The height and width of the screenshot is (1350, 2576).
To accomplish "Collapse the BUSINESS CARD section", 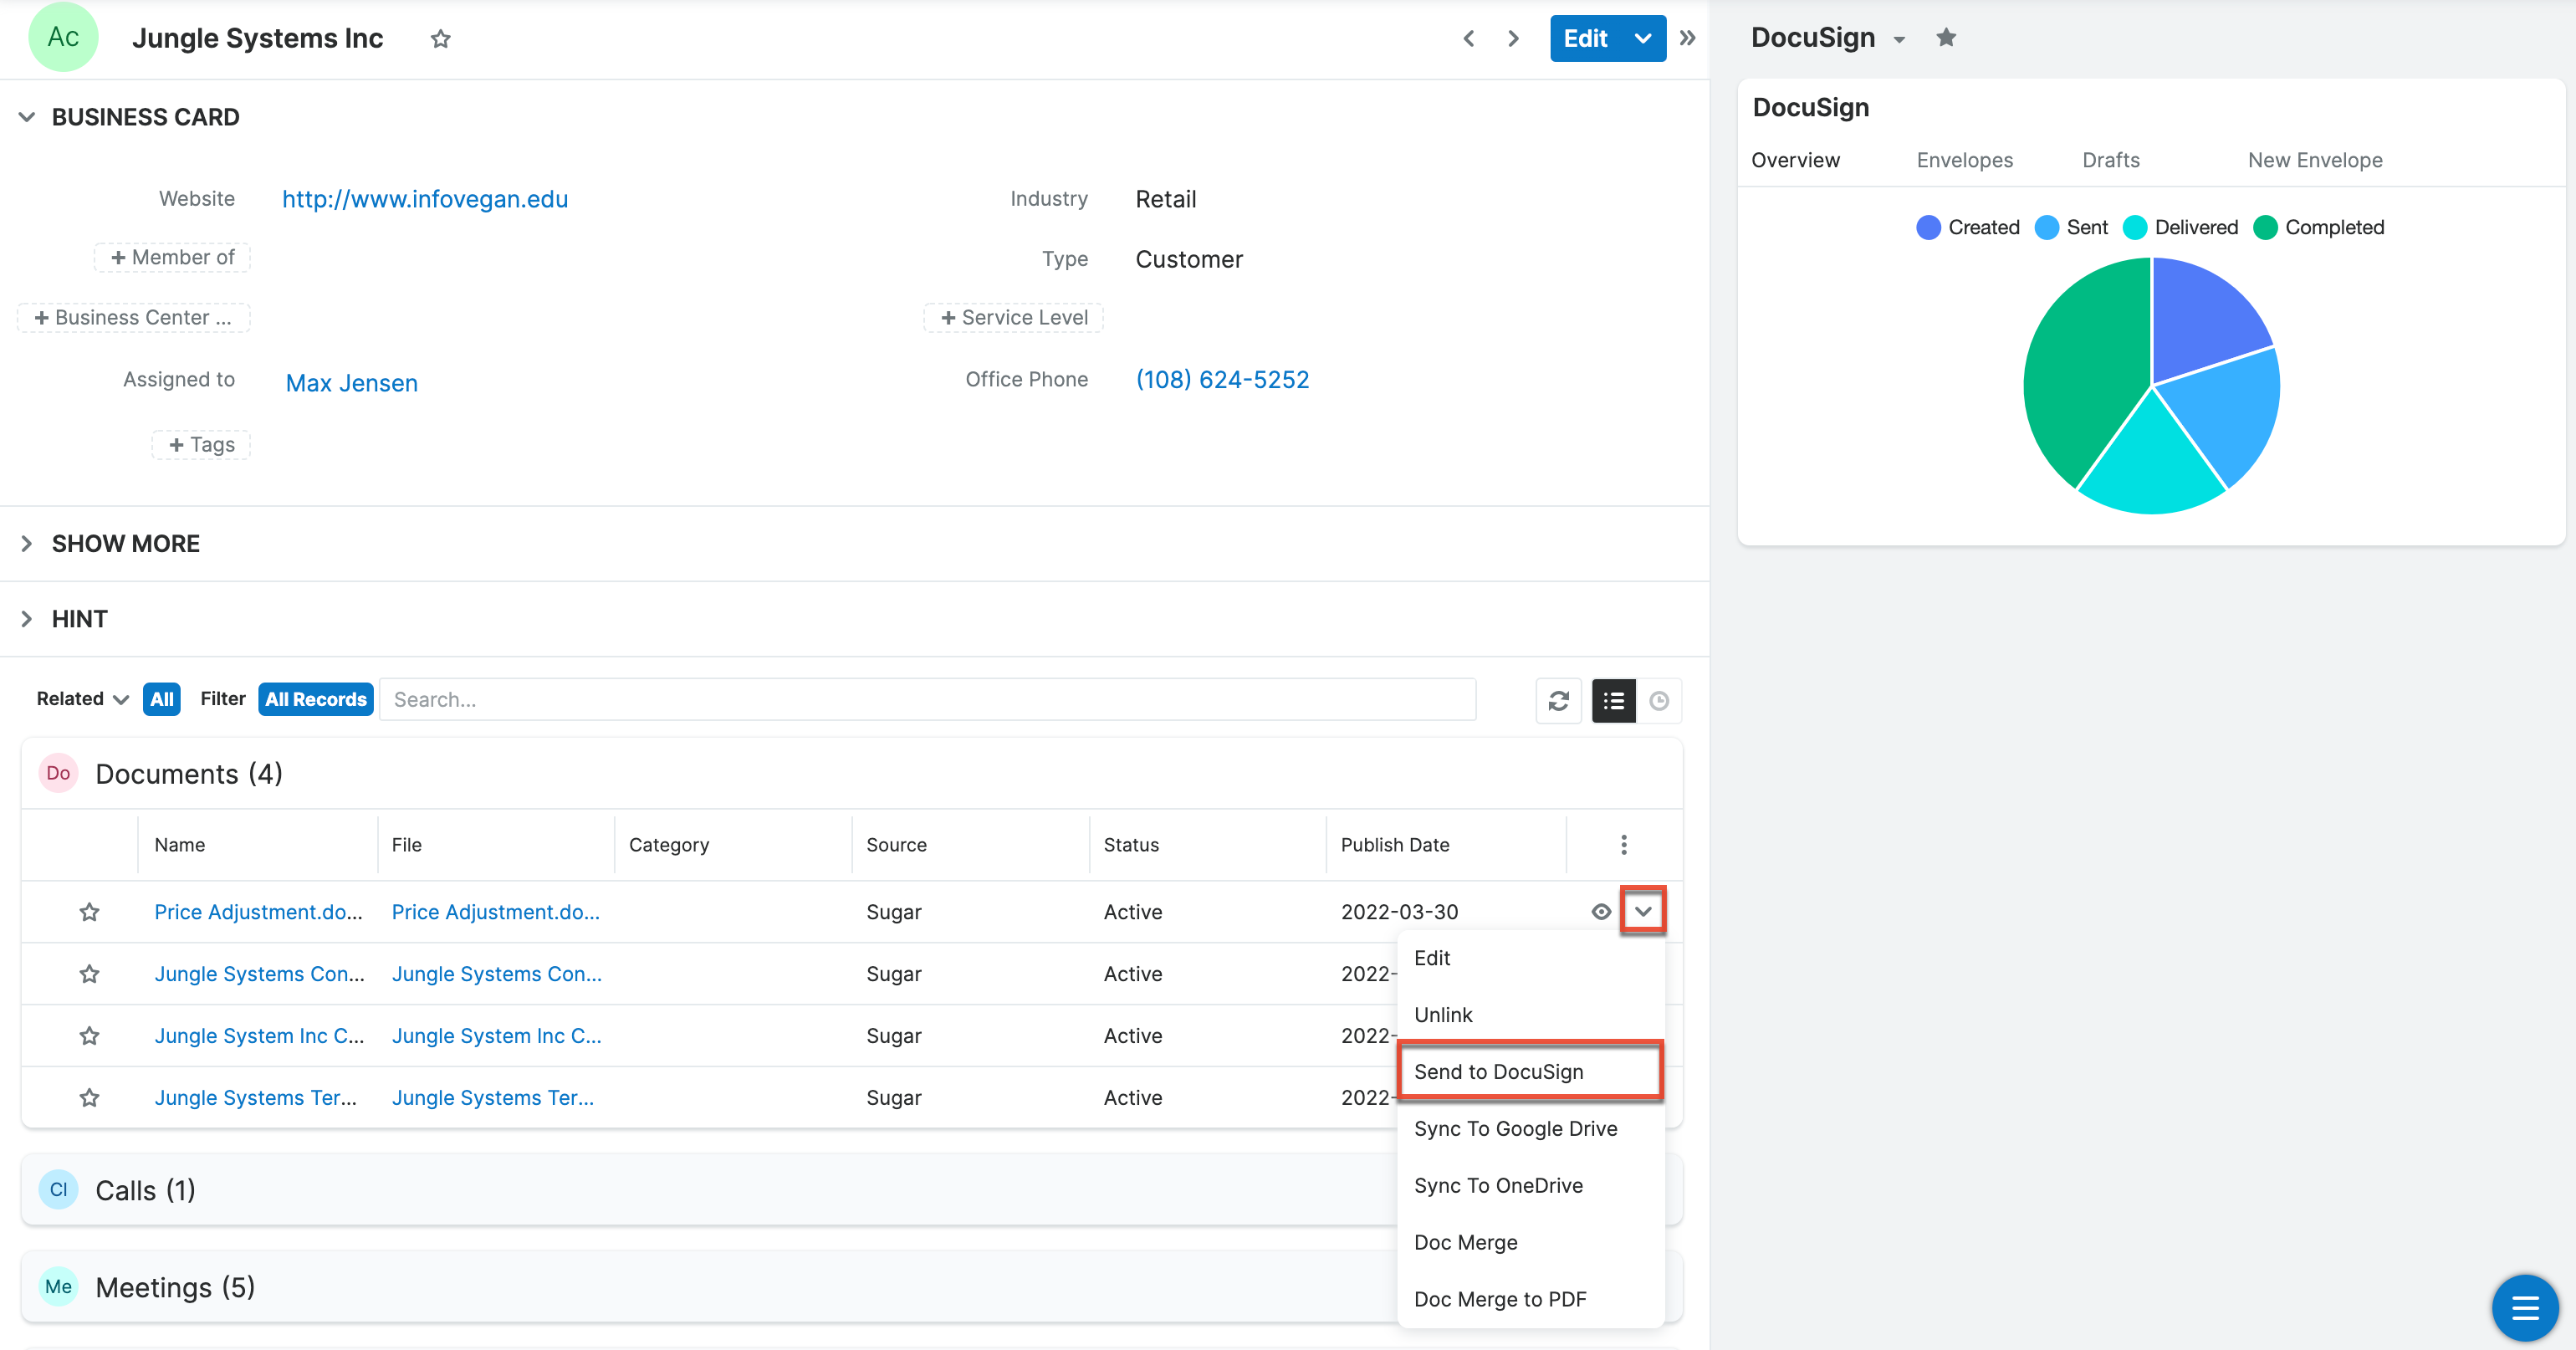I will [27, 117].
